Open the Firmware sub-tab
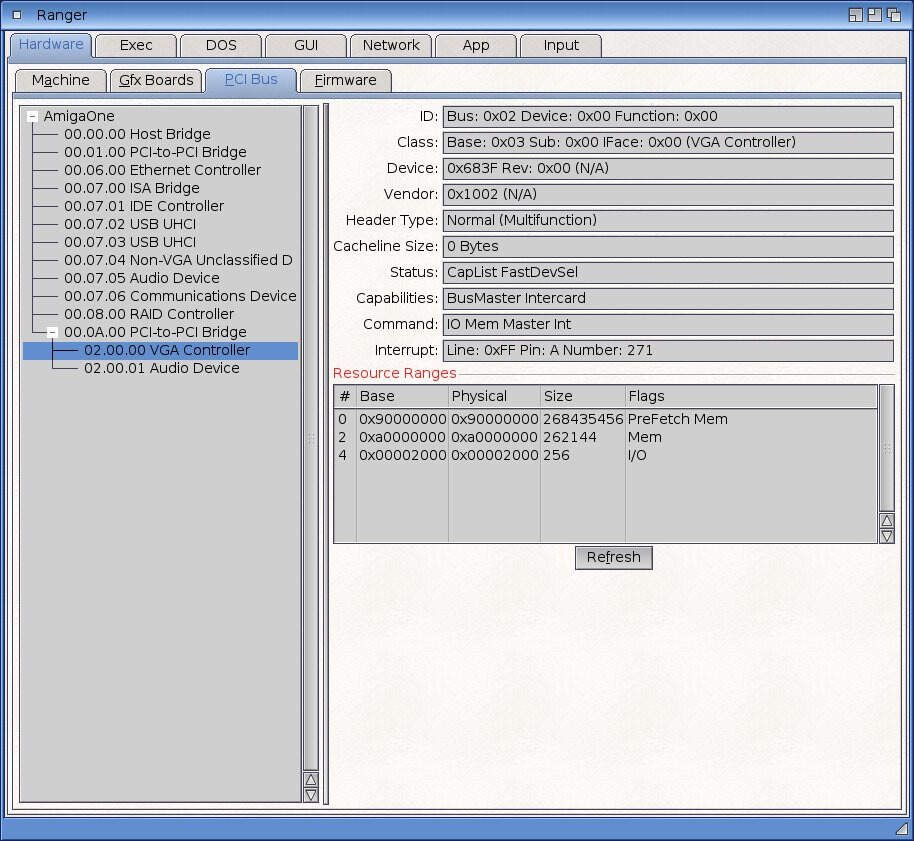The width and height of the screenshot is (914, 841). 346,80
